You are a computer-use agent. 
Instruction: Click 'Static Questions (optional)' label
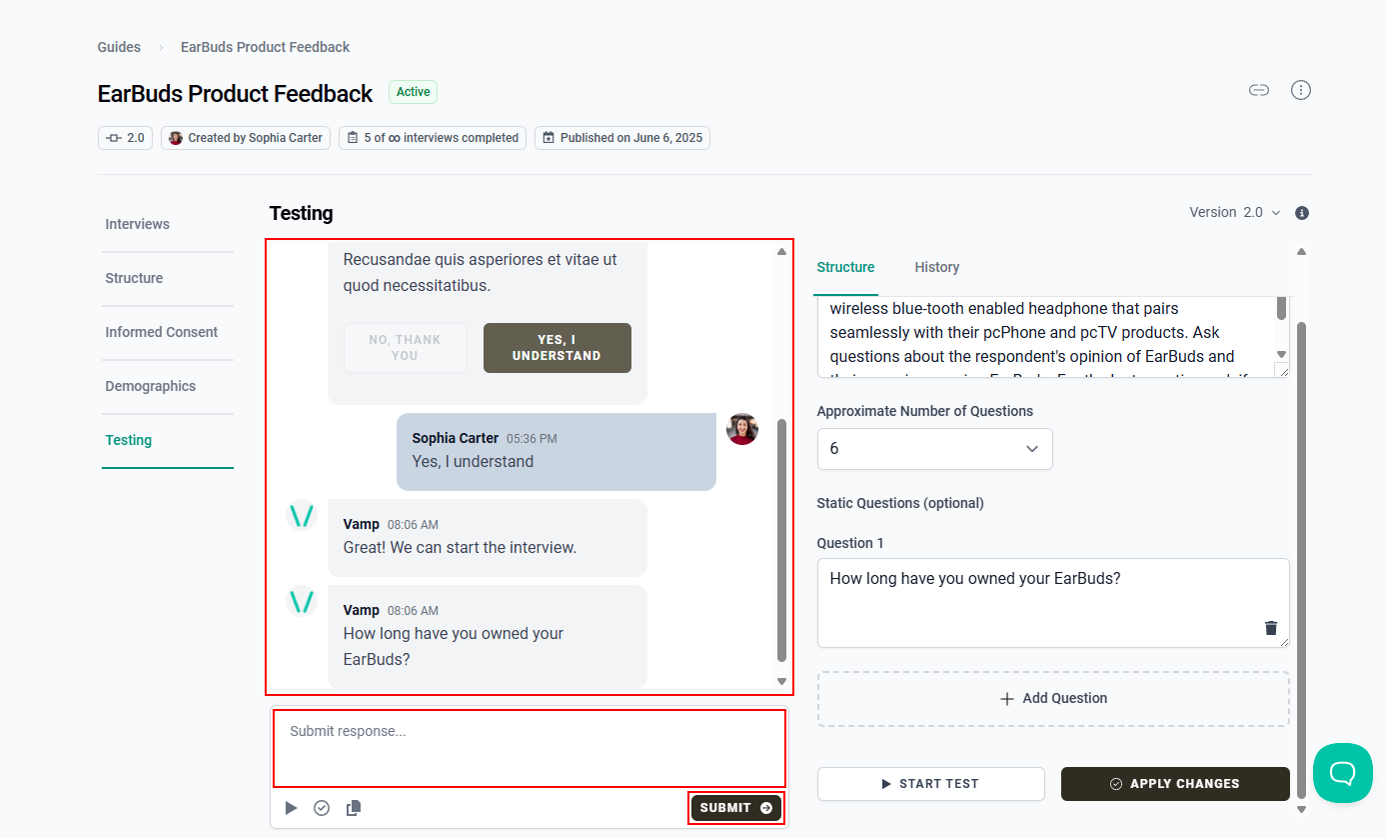point(900,503)
